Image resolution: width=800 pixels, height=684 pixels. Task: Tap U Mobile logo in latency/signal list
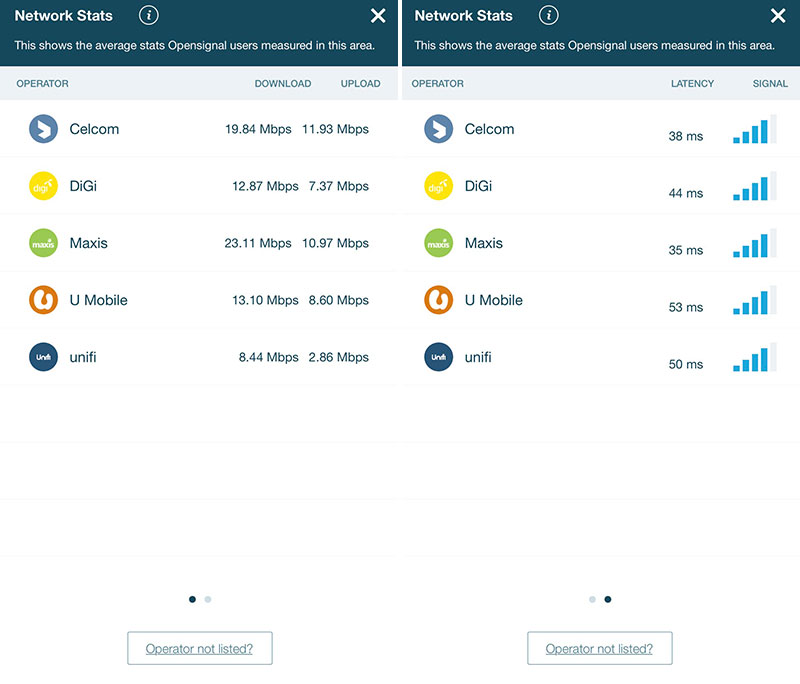pos(438,300)
